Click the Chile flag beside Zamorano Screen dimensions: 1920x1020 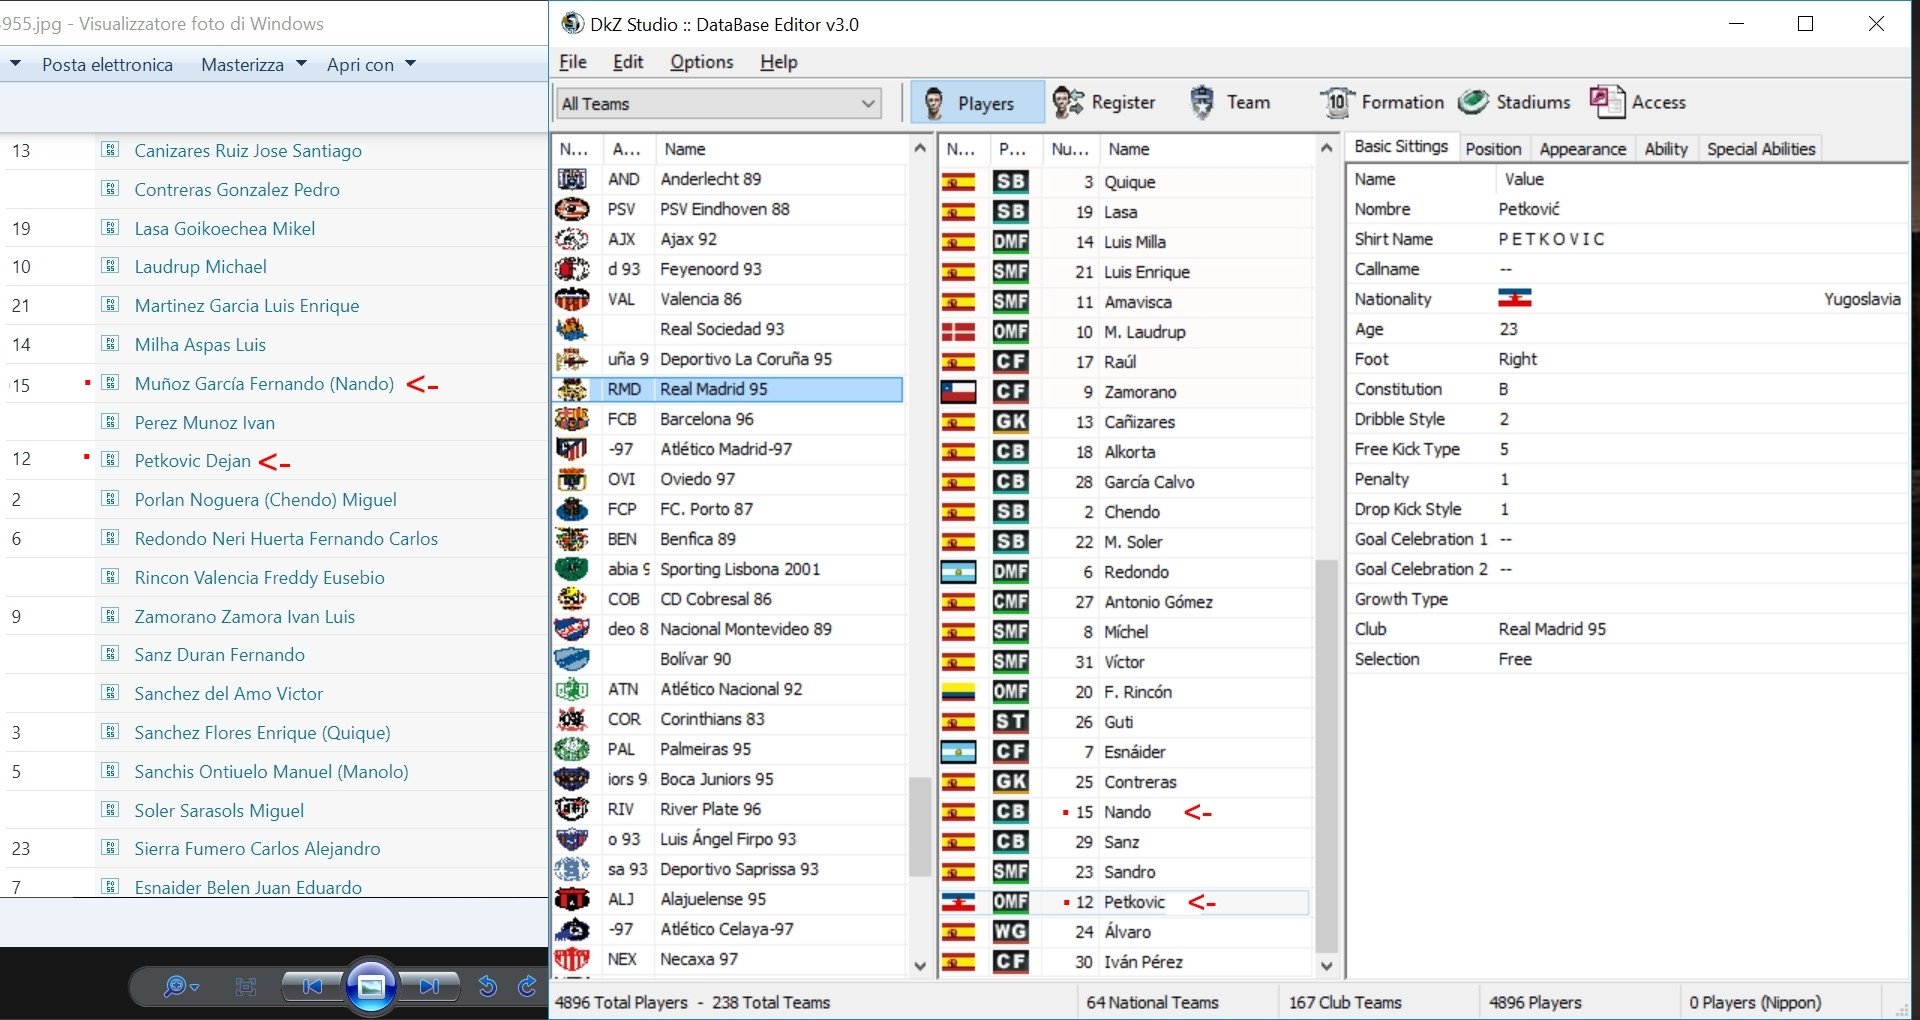coord(958,392)
